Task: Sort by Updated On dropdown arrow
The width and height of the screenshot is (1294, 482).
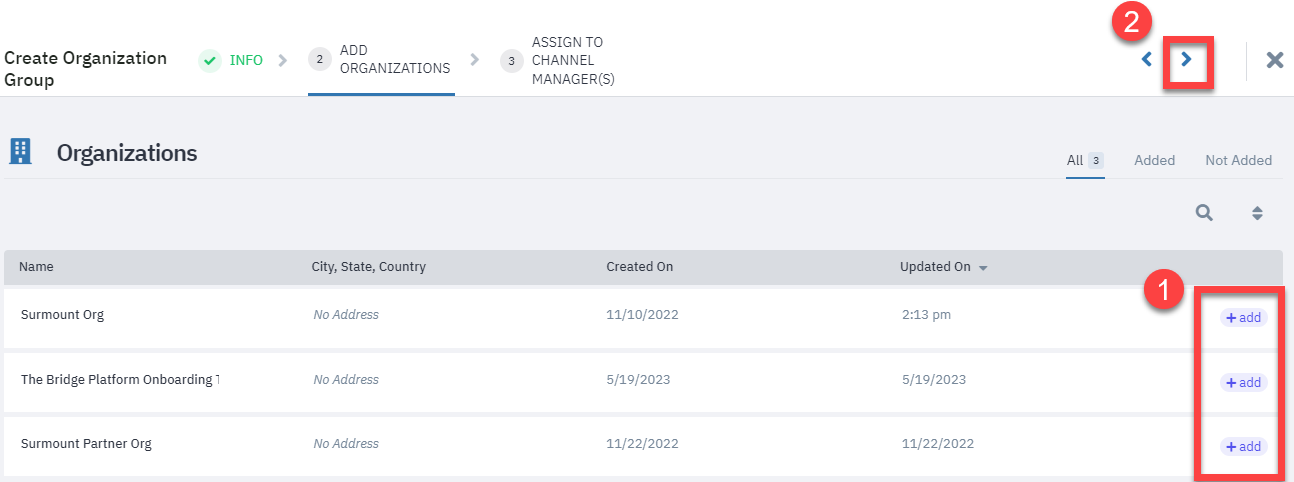Action: click(983, 268)
